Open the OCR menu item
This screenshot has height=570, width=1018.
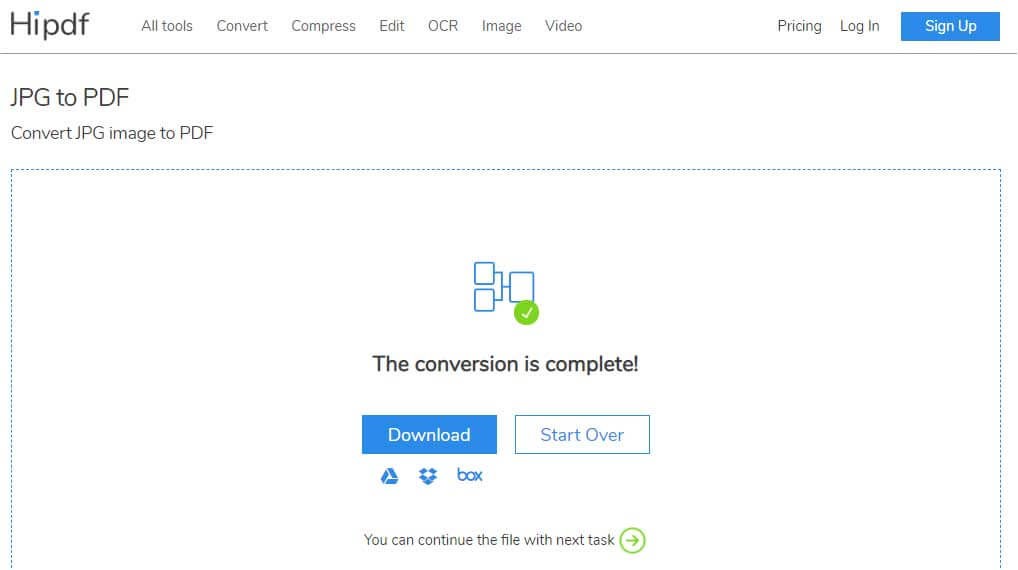443,26
